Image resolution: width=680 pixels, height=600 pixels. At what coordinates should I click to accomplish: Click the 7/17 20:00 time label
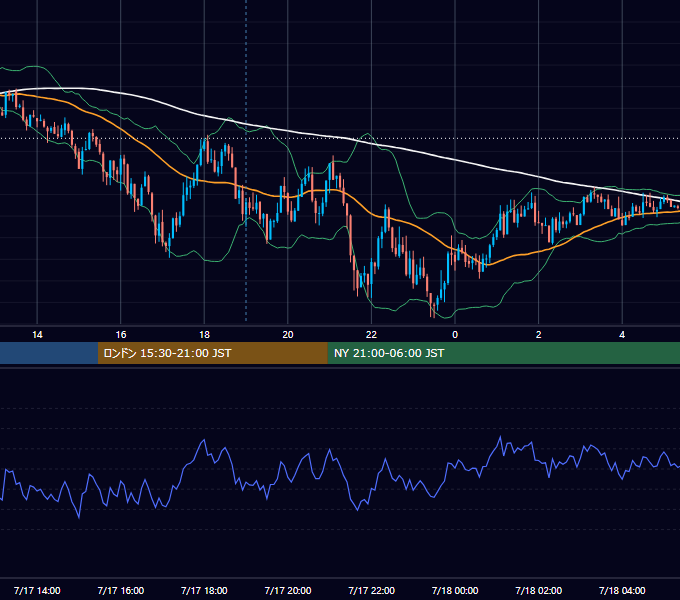288,590
